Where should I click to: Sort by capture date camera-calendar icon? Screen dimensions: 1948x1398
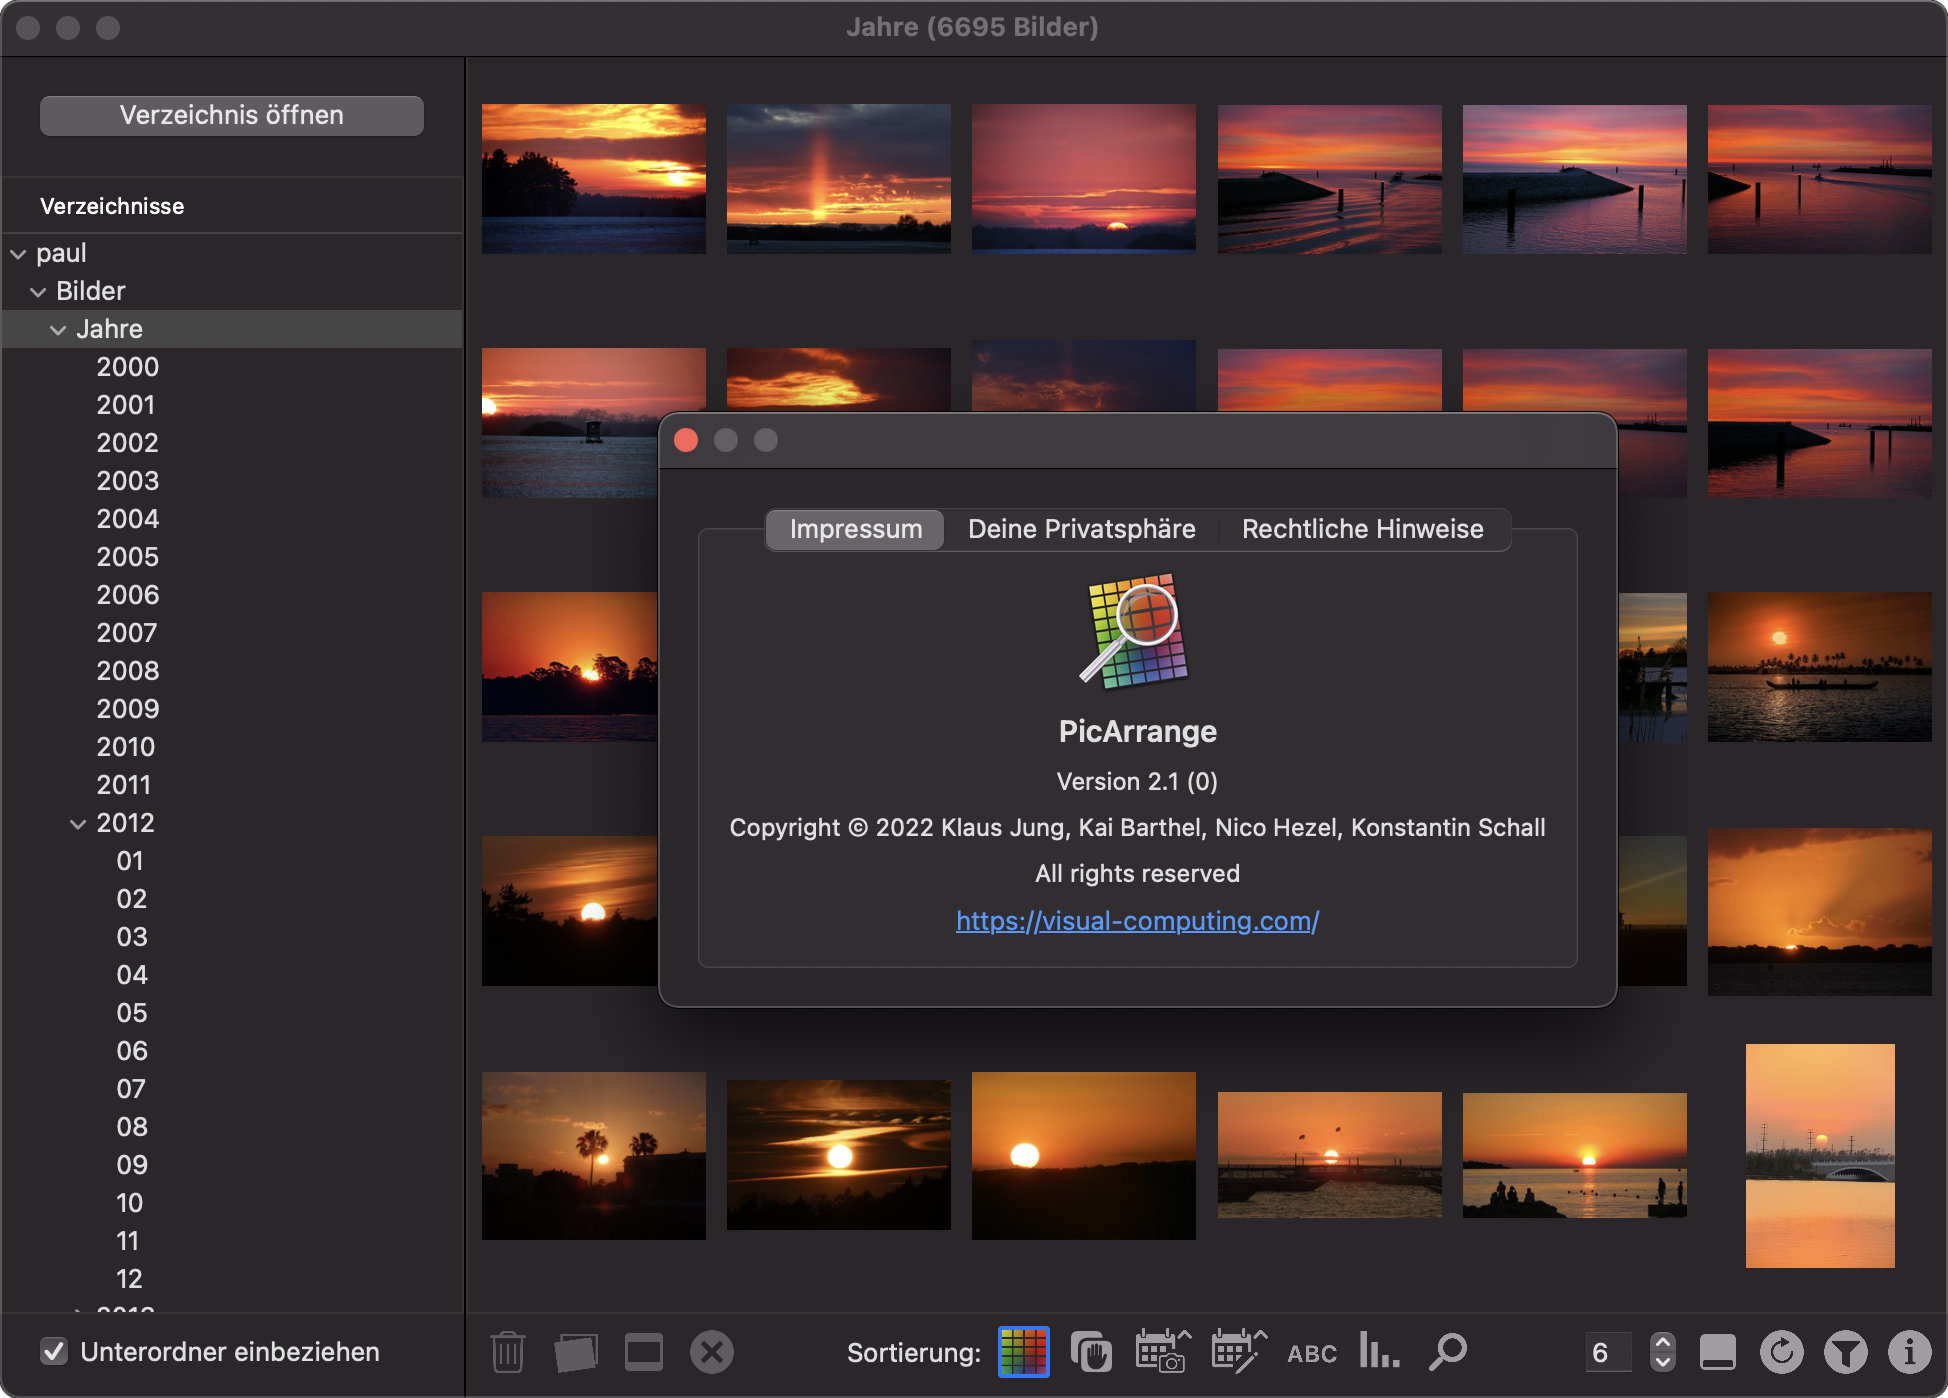(x=1162, y=1352)
